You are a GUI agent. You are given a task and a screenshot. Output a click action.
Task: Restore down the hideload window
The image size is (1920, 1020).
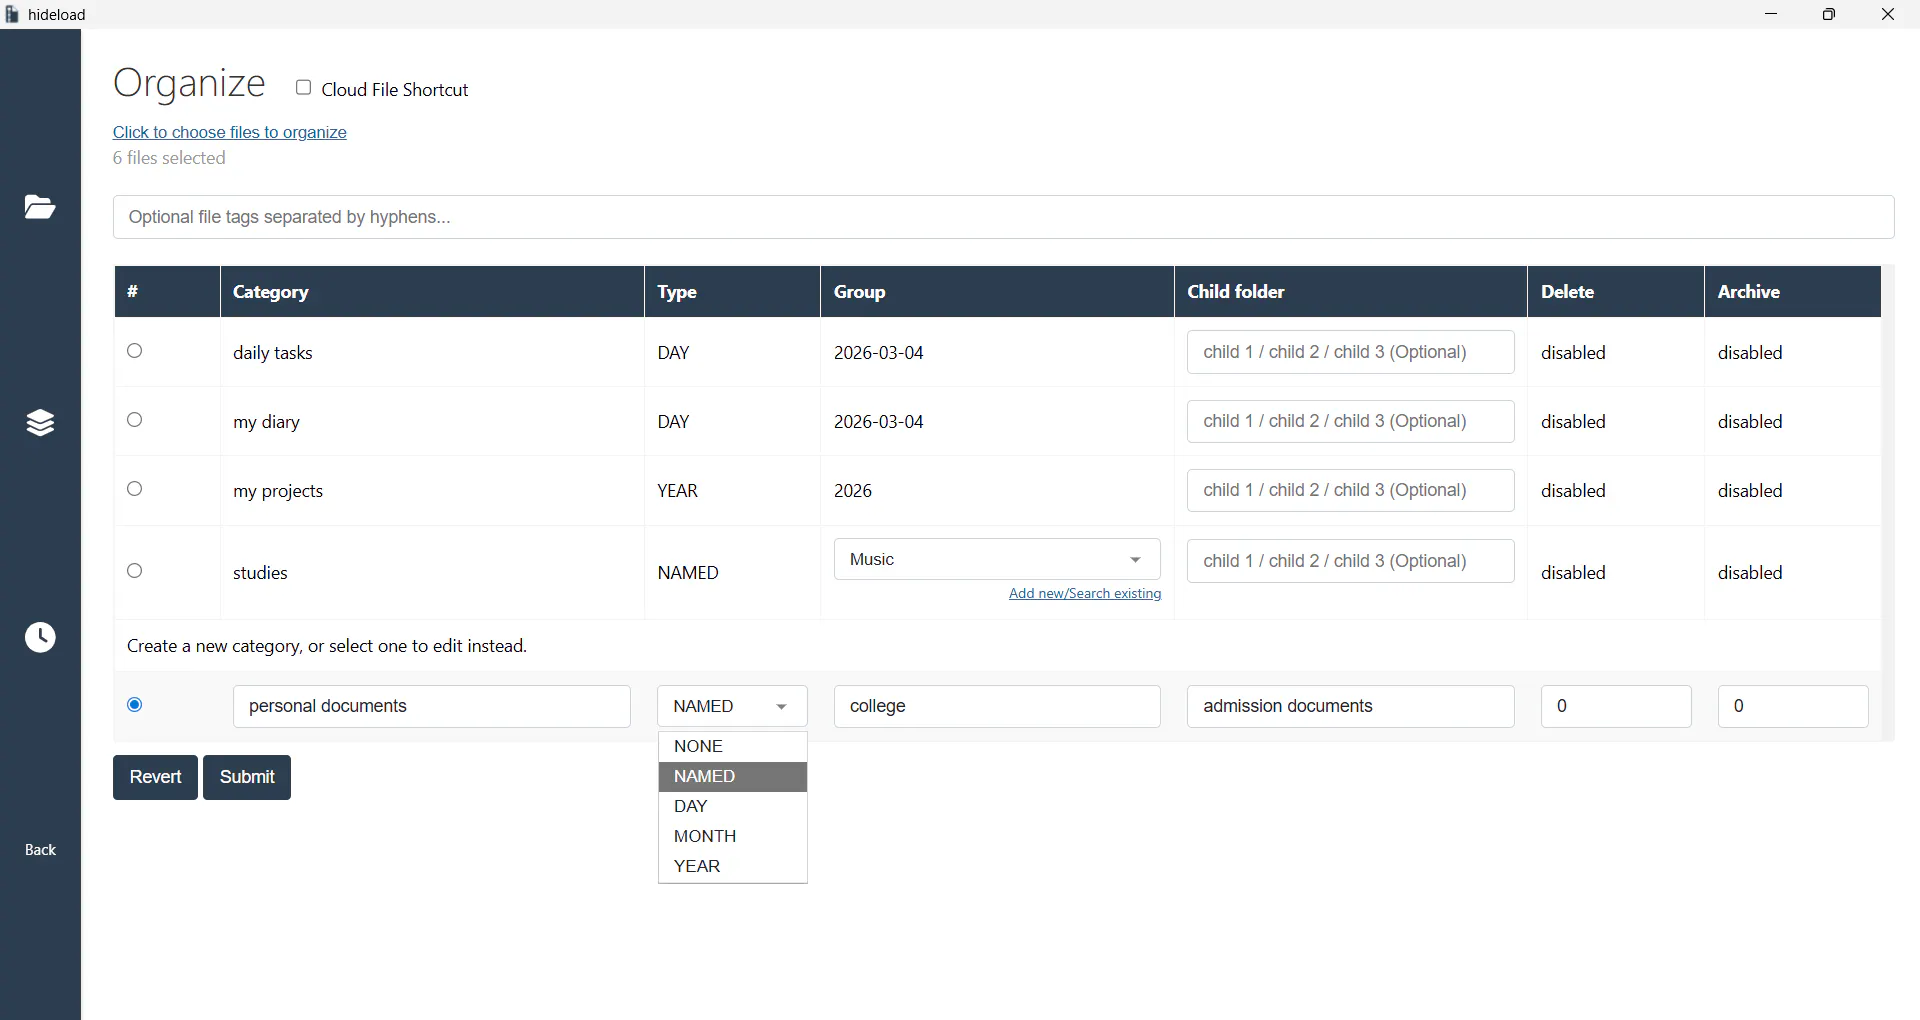pos(1829,14)
